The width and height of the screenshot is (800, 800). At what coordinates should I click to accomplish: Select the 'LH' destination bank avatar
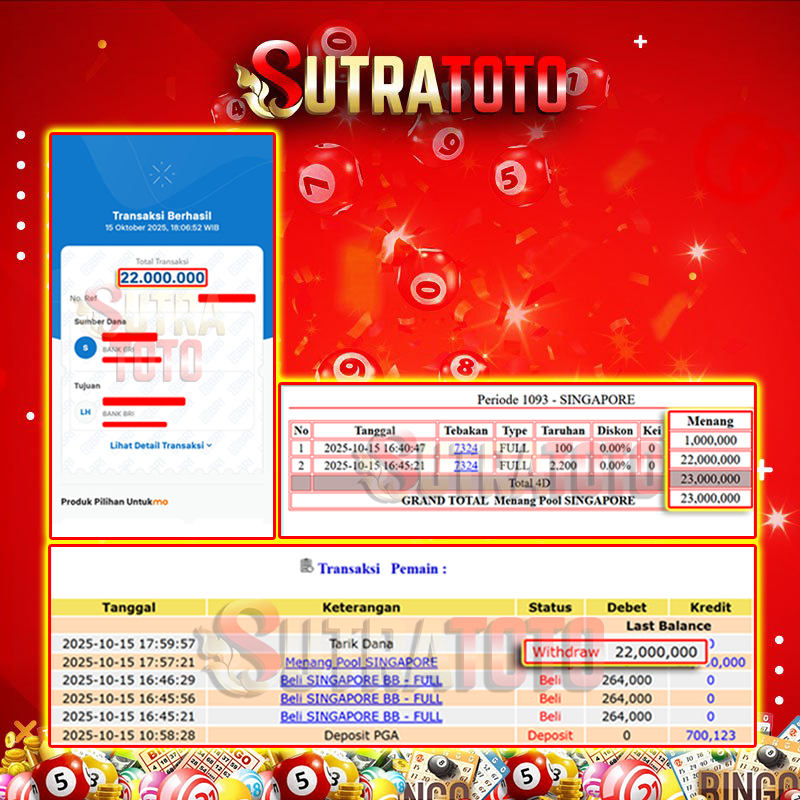tap(86, 410)
